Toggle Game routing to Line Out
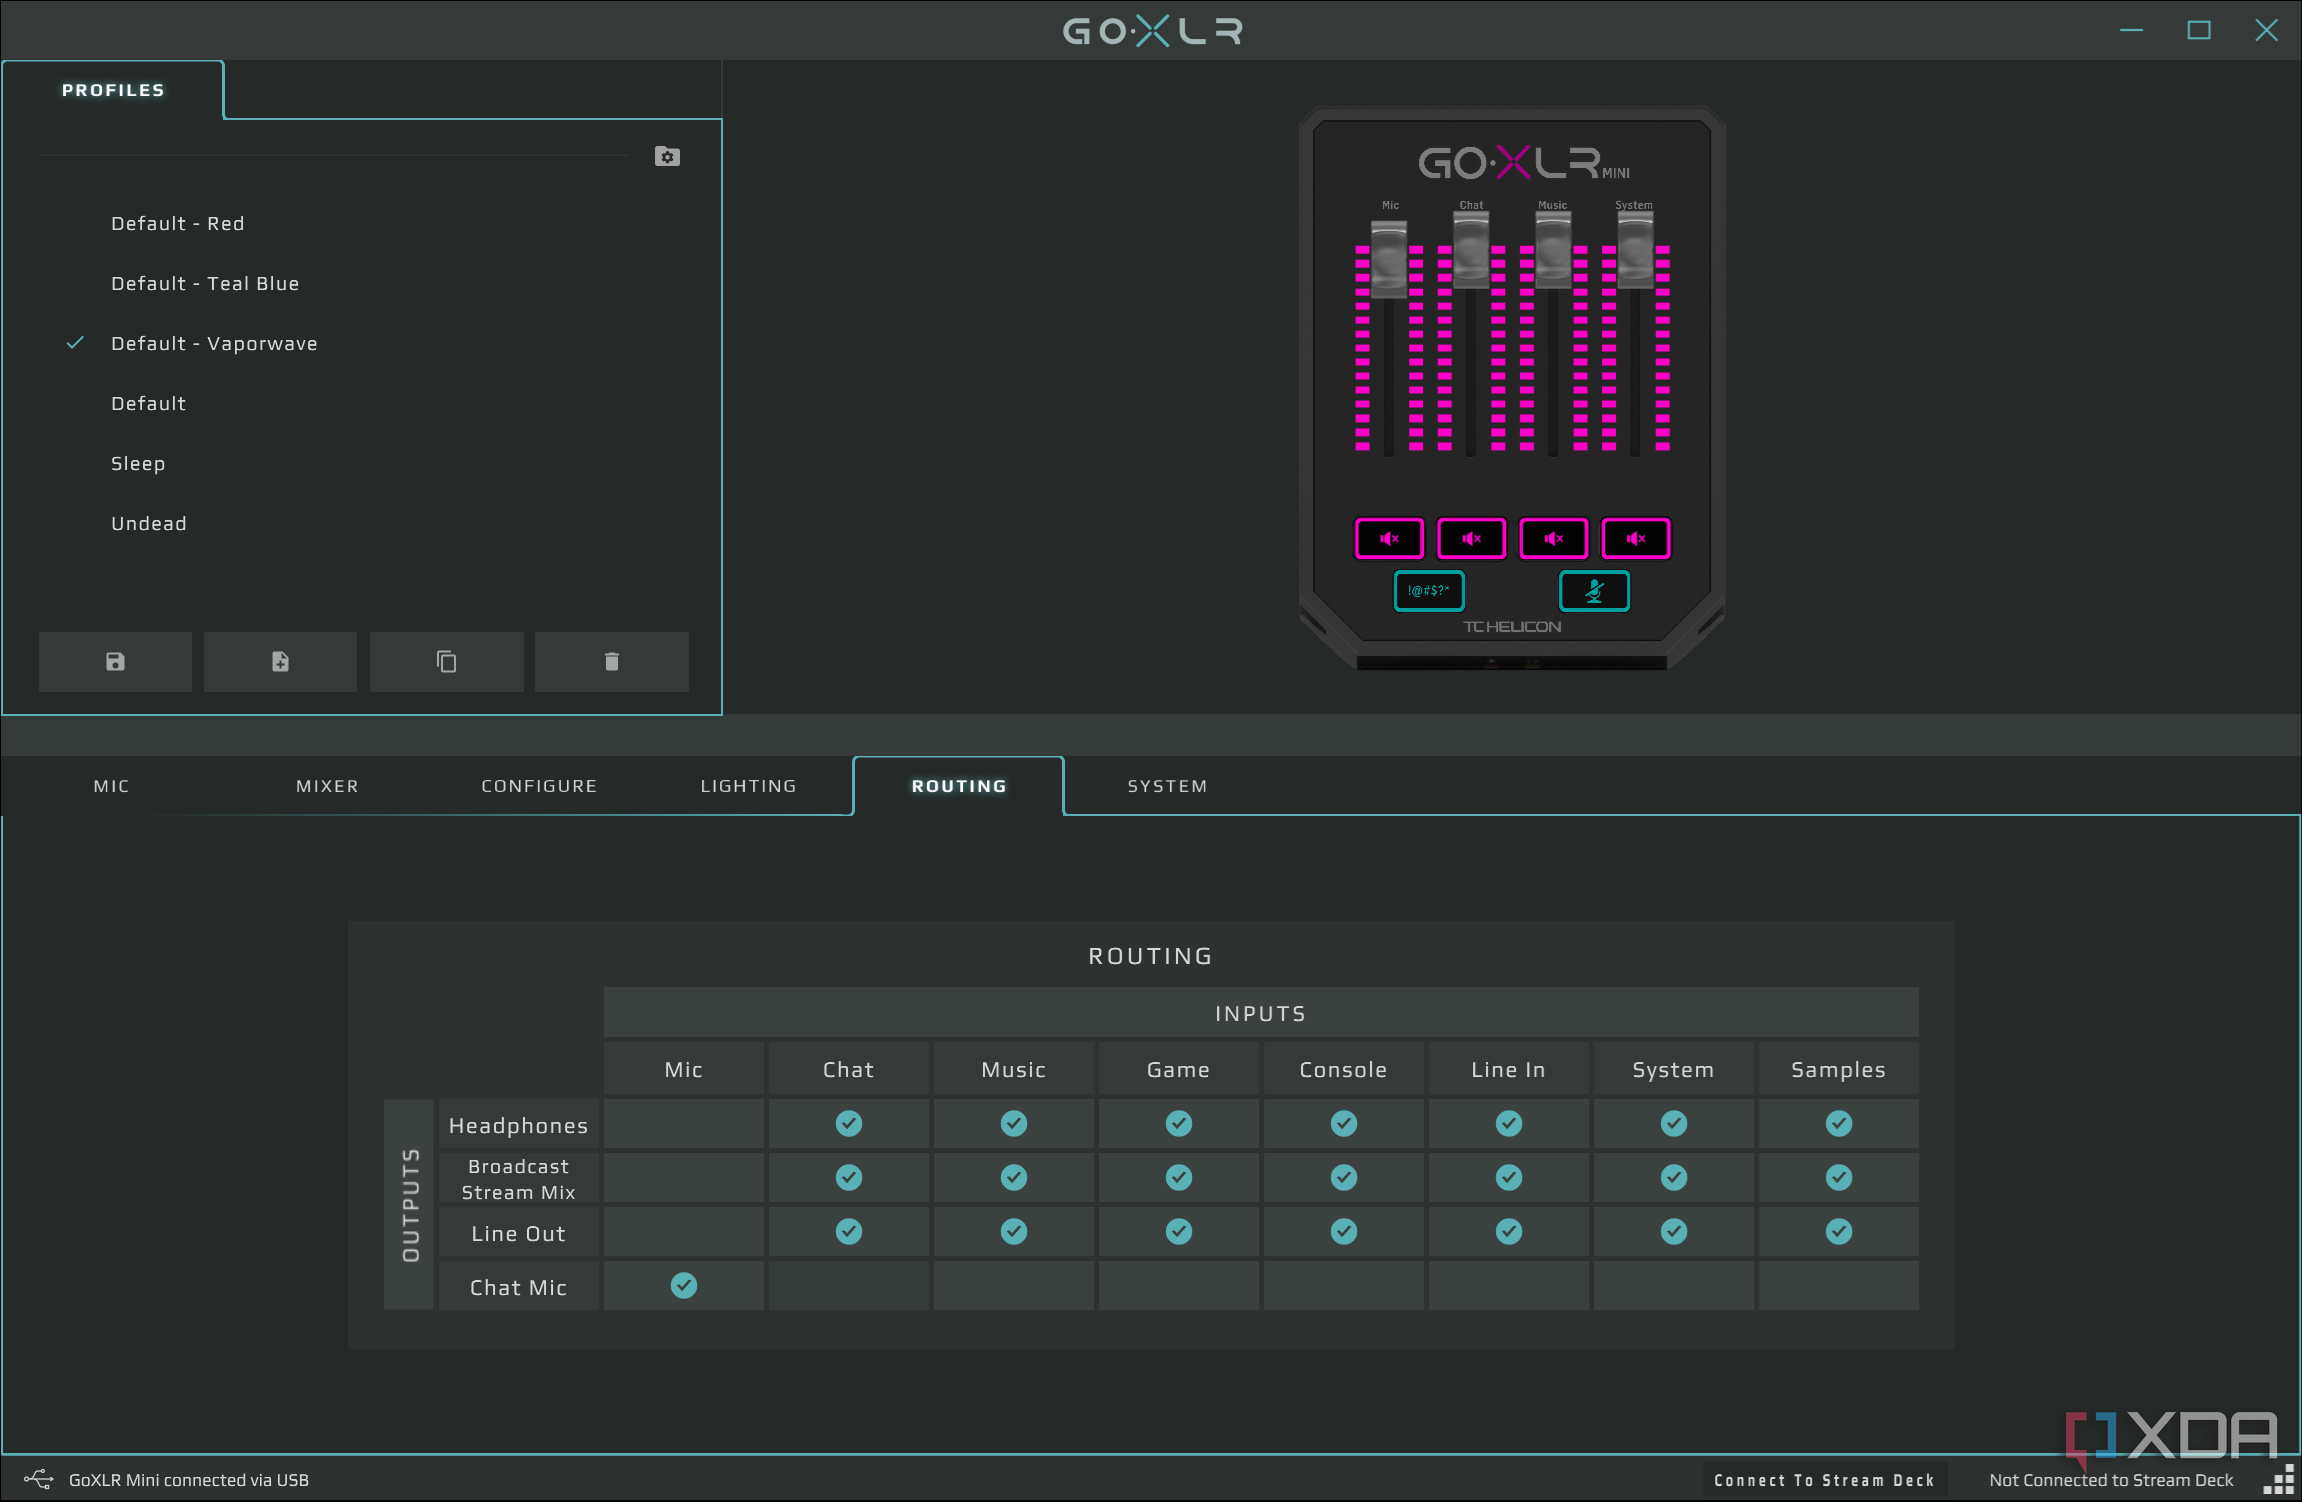The image size is (2302, 1502). [x=1179, y=1232]
